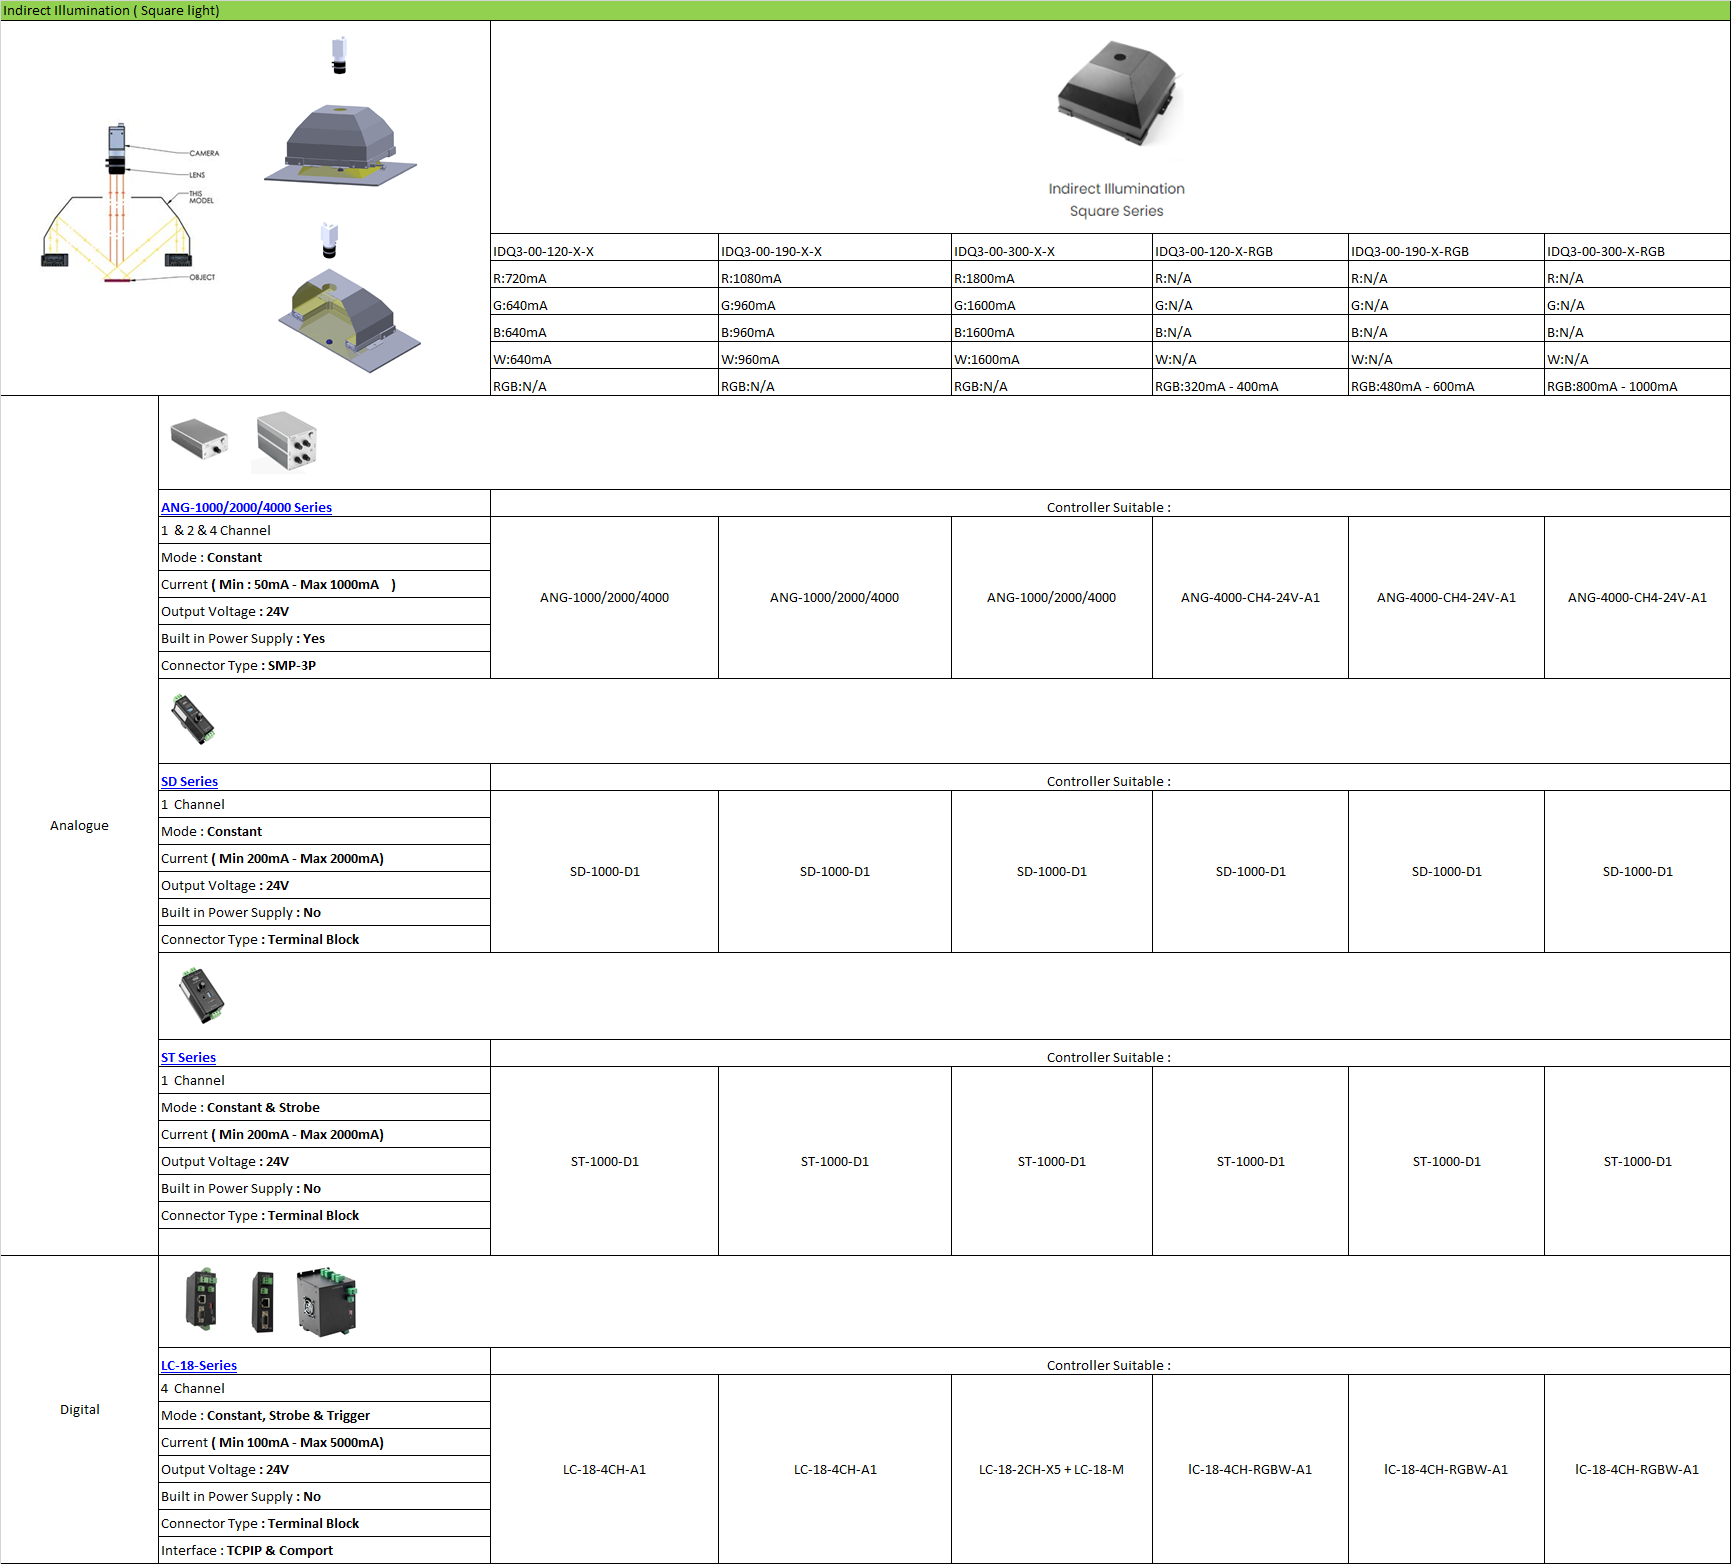
Task: Click 'Current ( Min : 50mA - Max 1000mA )' row
Action: tap(325, 584)
